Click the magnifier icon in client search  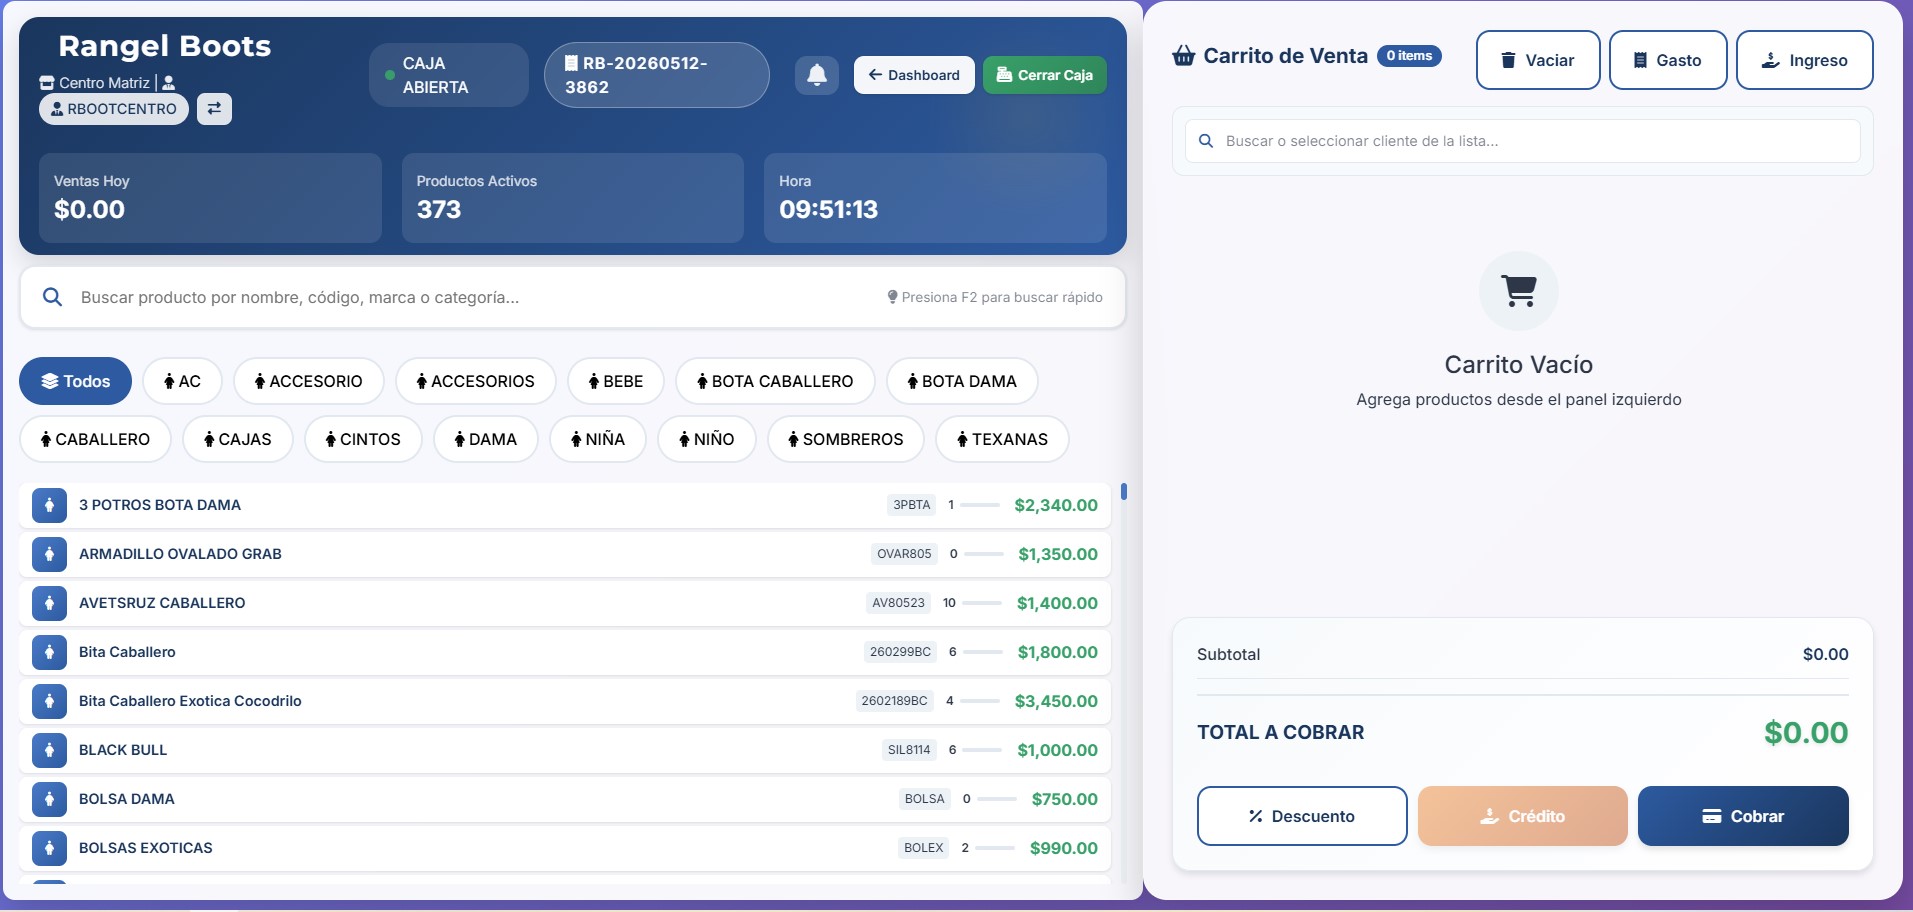coord(1206,141)
